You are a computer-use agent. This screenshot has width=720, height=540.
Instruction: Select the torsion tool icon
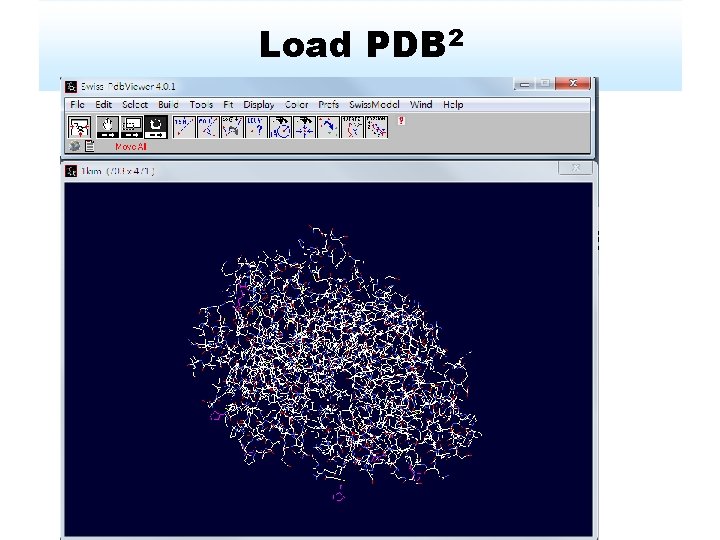coord(377,127)
